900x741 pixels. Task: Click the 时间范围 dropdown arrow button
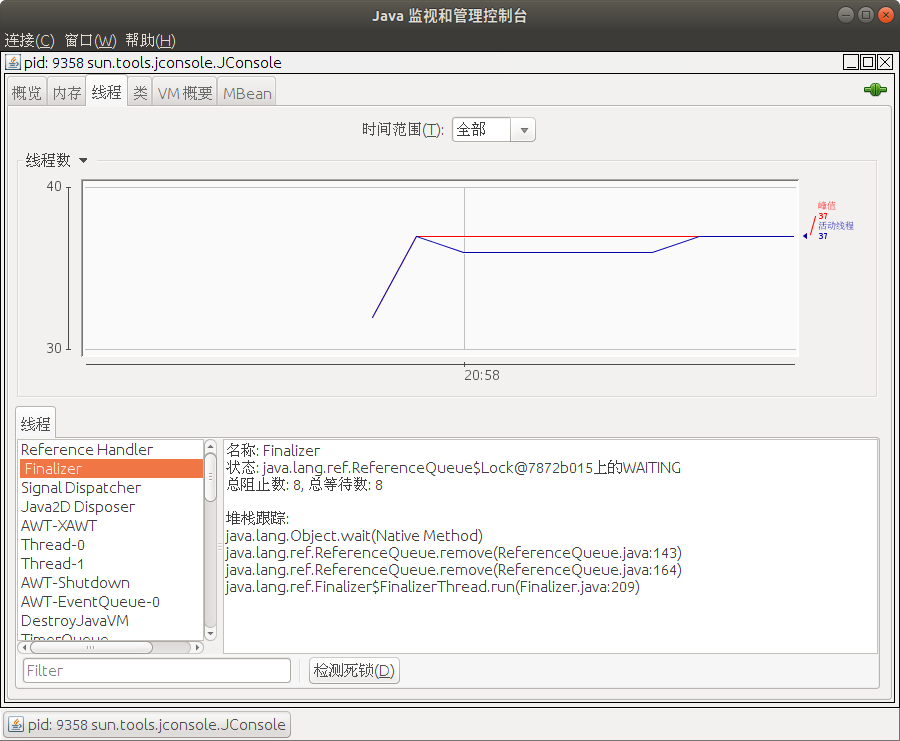523,130
